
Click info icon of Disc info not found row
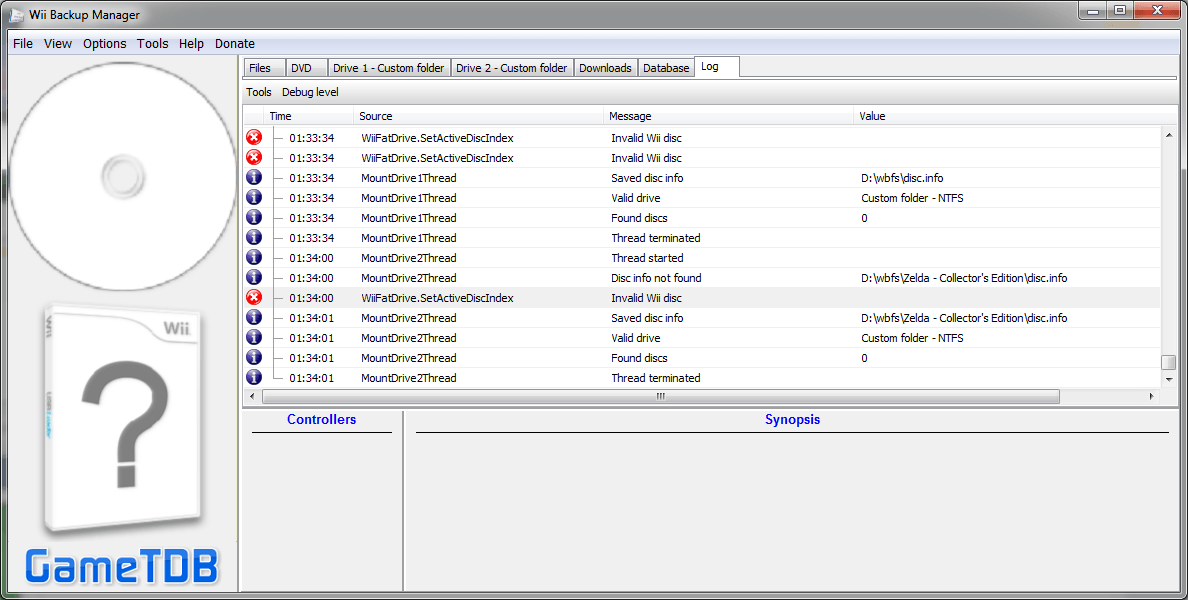(254, 277)
